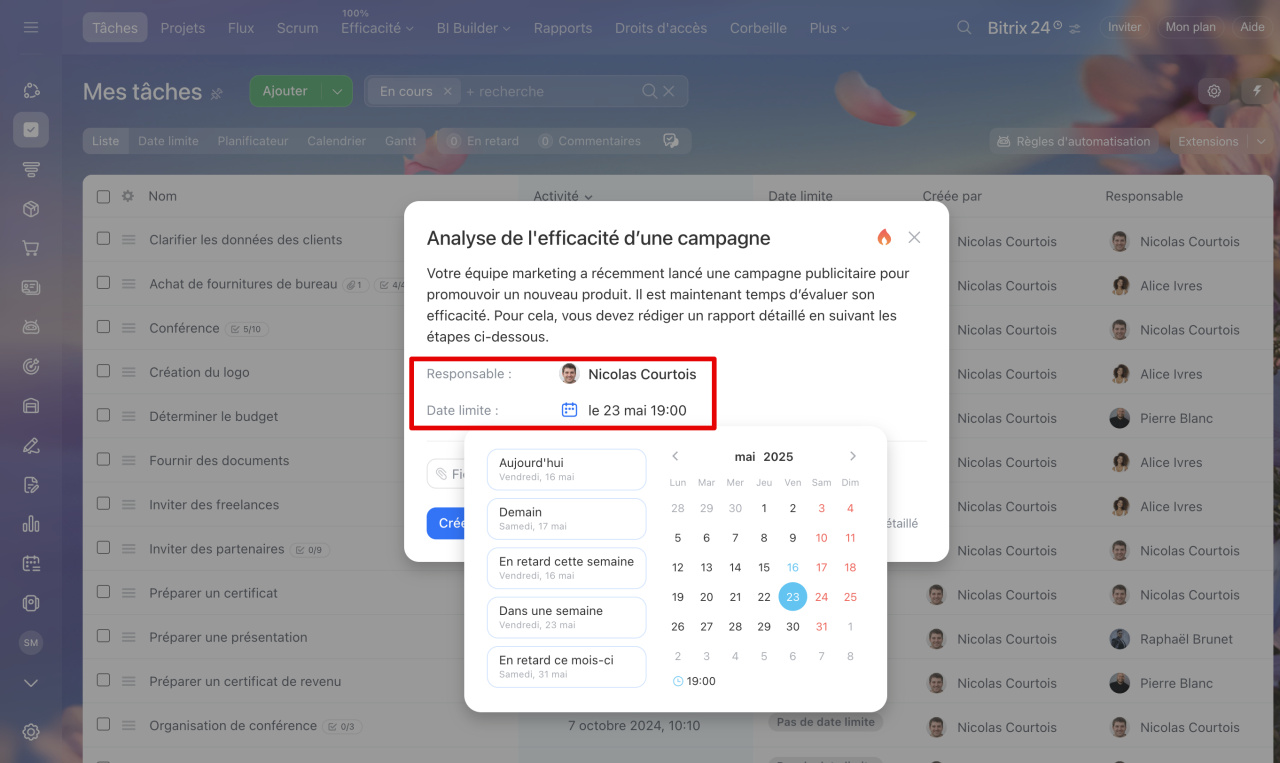Pick 31 mai in the calendar
Viewport: 1280px width, 763px height.
(821, 626)
